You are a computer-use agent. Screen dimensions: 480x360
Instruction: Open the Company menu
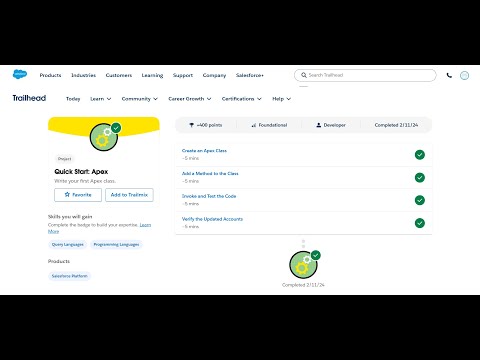coord(214,75)
